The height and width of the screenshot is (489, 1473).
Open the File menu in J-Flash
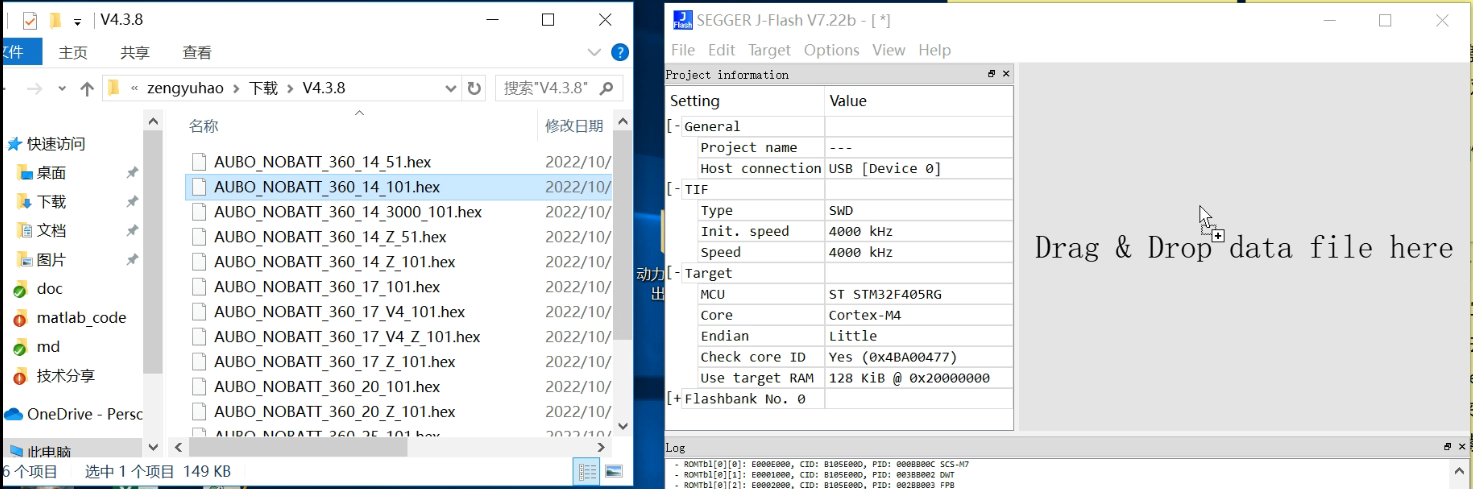point(683,50)
